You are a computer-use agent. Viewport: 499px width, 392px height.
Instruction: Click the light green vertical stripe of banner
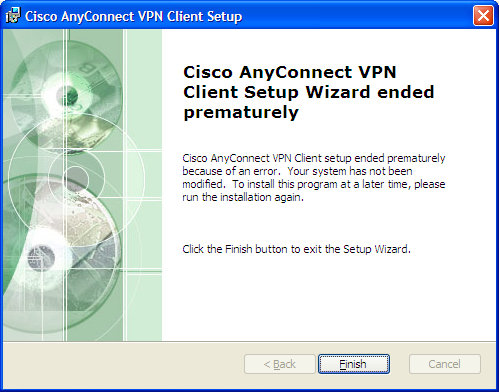pyautogui.click(x=144, y=185)
